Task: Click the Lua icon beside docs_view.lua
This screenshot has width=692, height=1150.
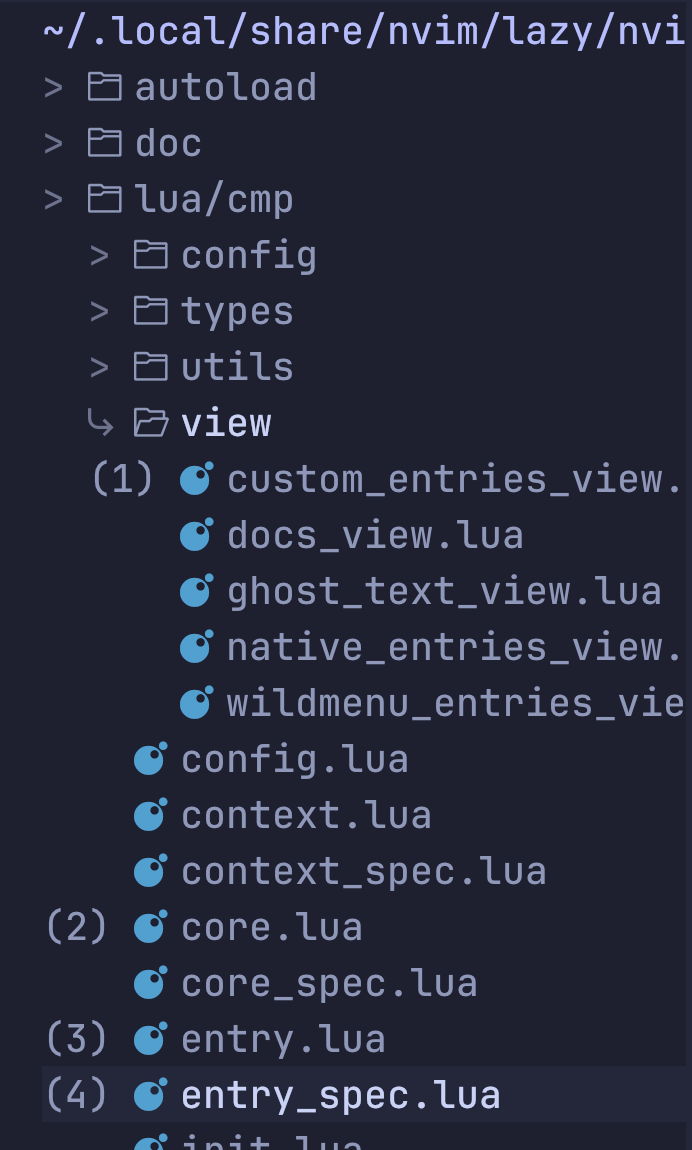Action: (x=196, y=535)
